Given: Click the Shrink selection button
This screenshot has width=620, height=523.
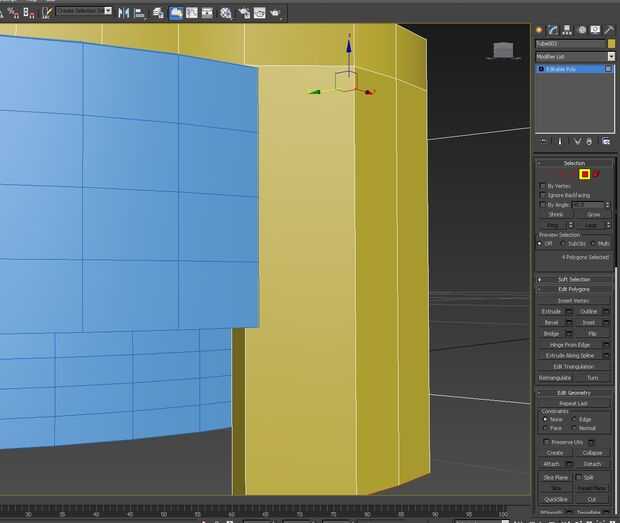Looking at the screenshot, I should click(x=556, y=214).
